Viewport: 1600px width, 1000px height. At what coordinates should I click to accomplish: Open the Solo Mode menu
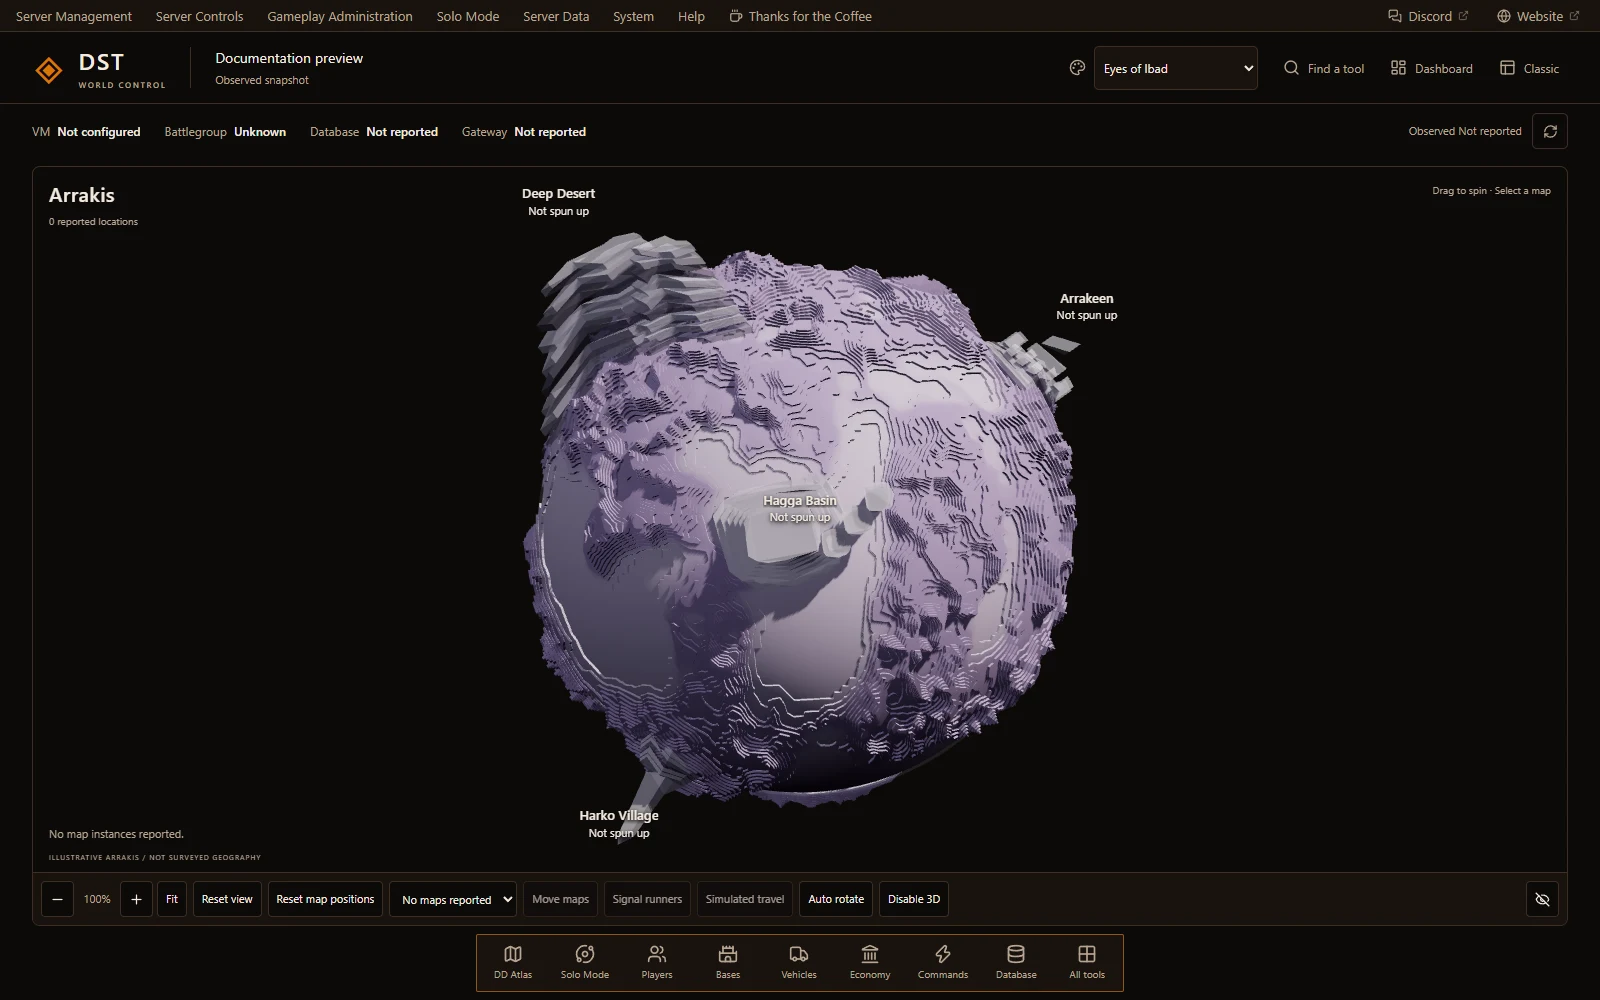pos(468,16)
